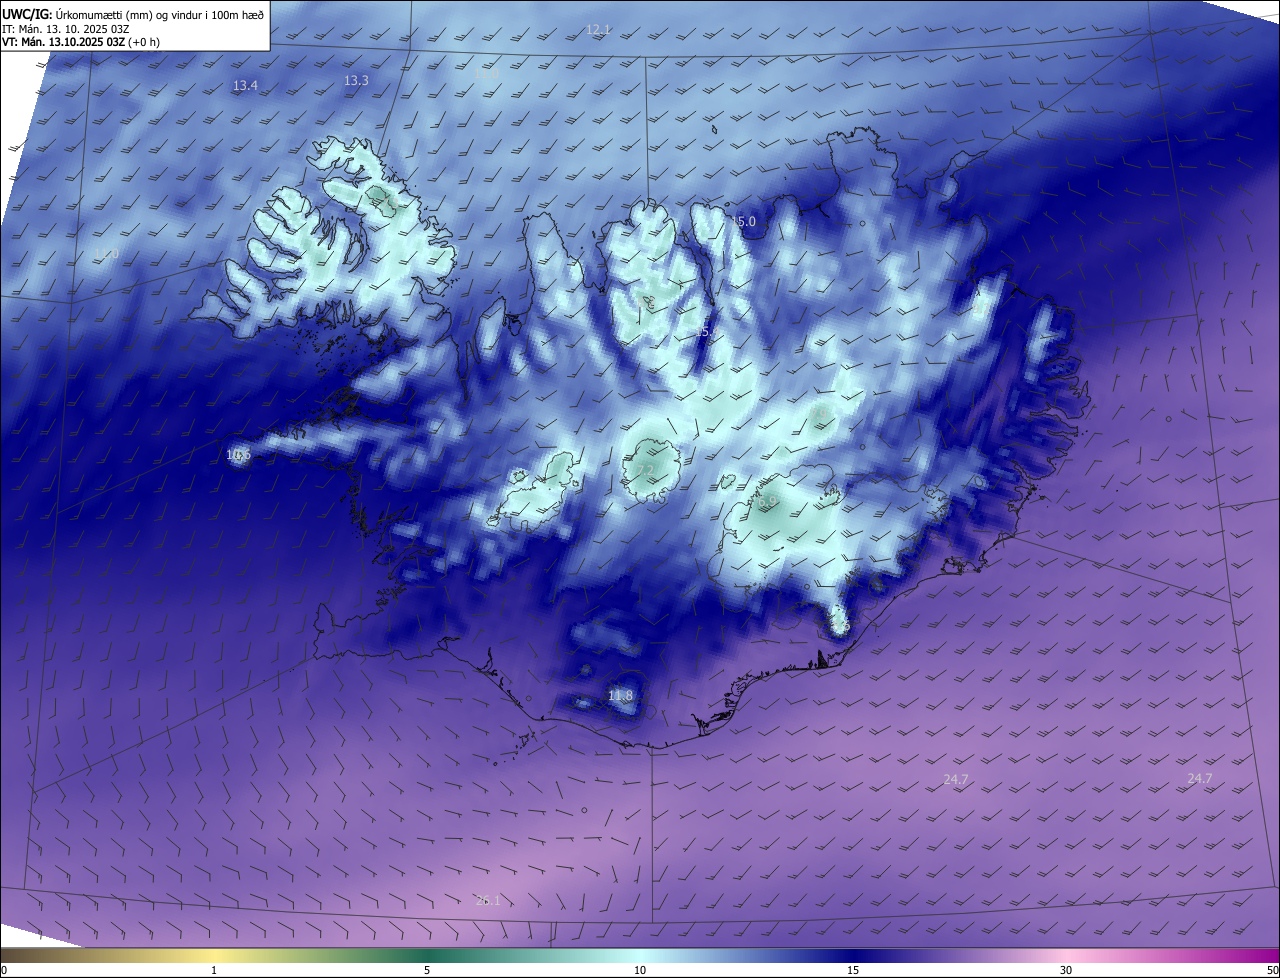Click the '0' tick on the color scale
The image size is (1280, 978).
click(x=4, y=970)
